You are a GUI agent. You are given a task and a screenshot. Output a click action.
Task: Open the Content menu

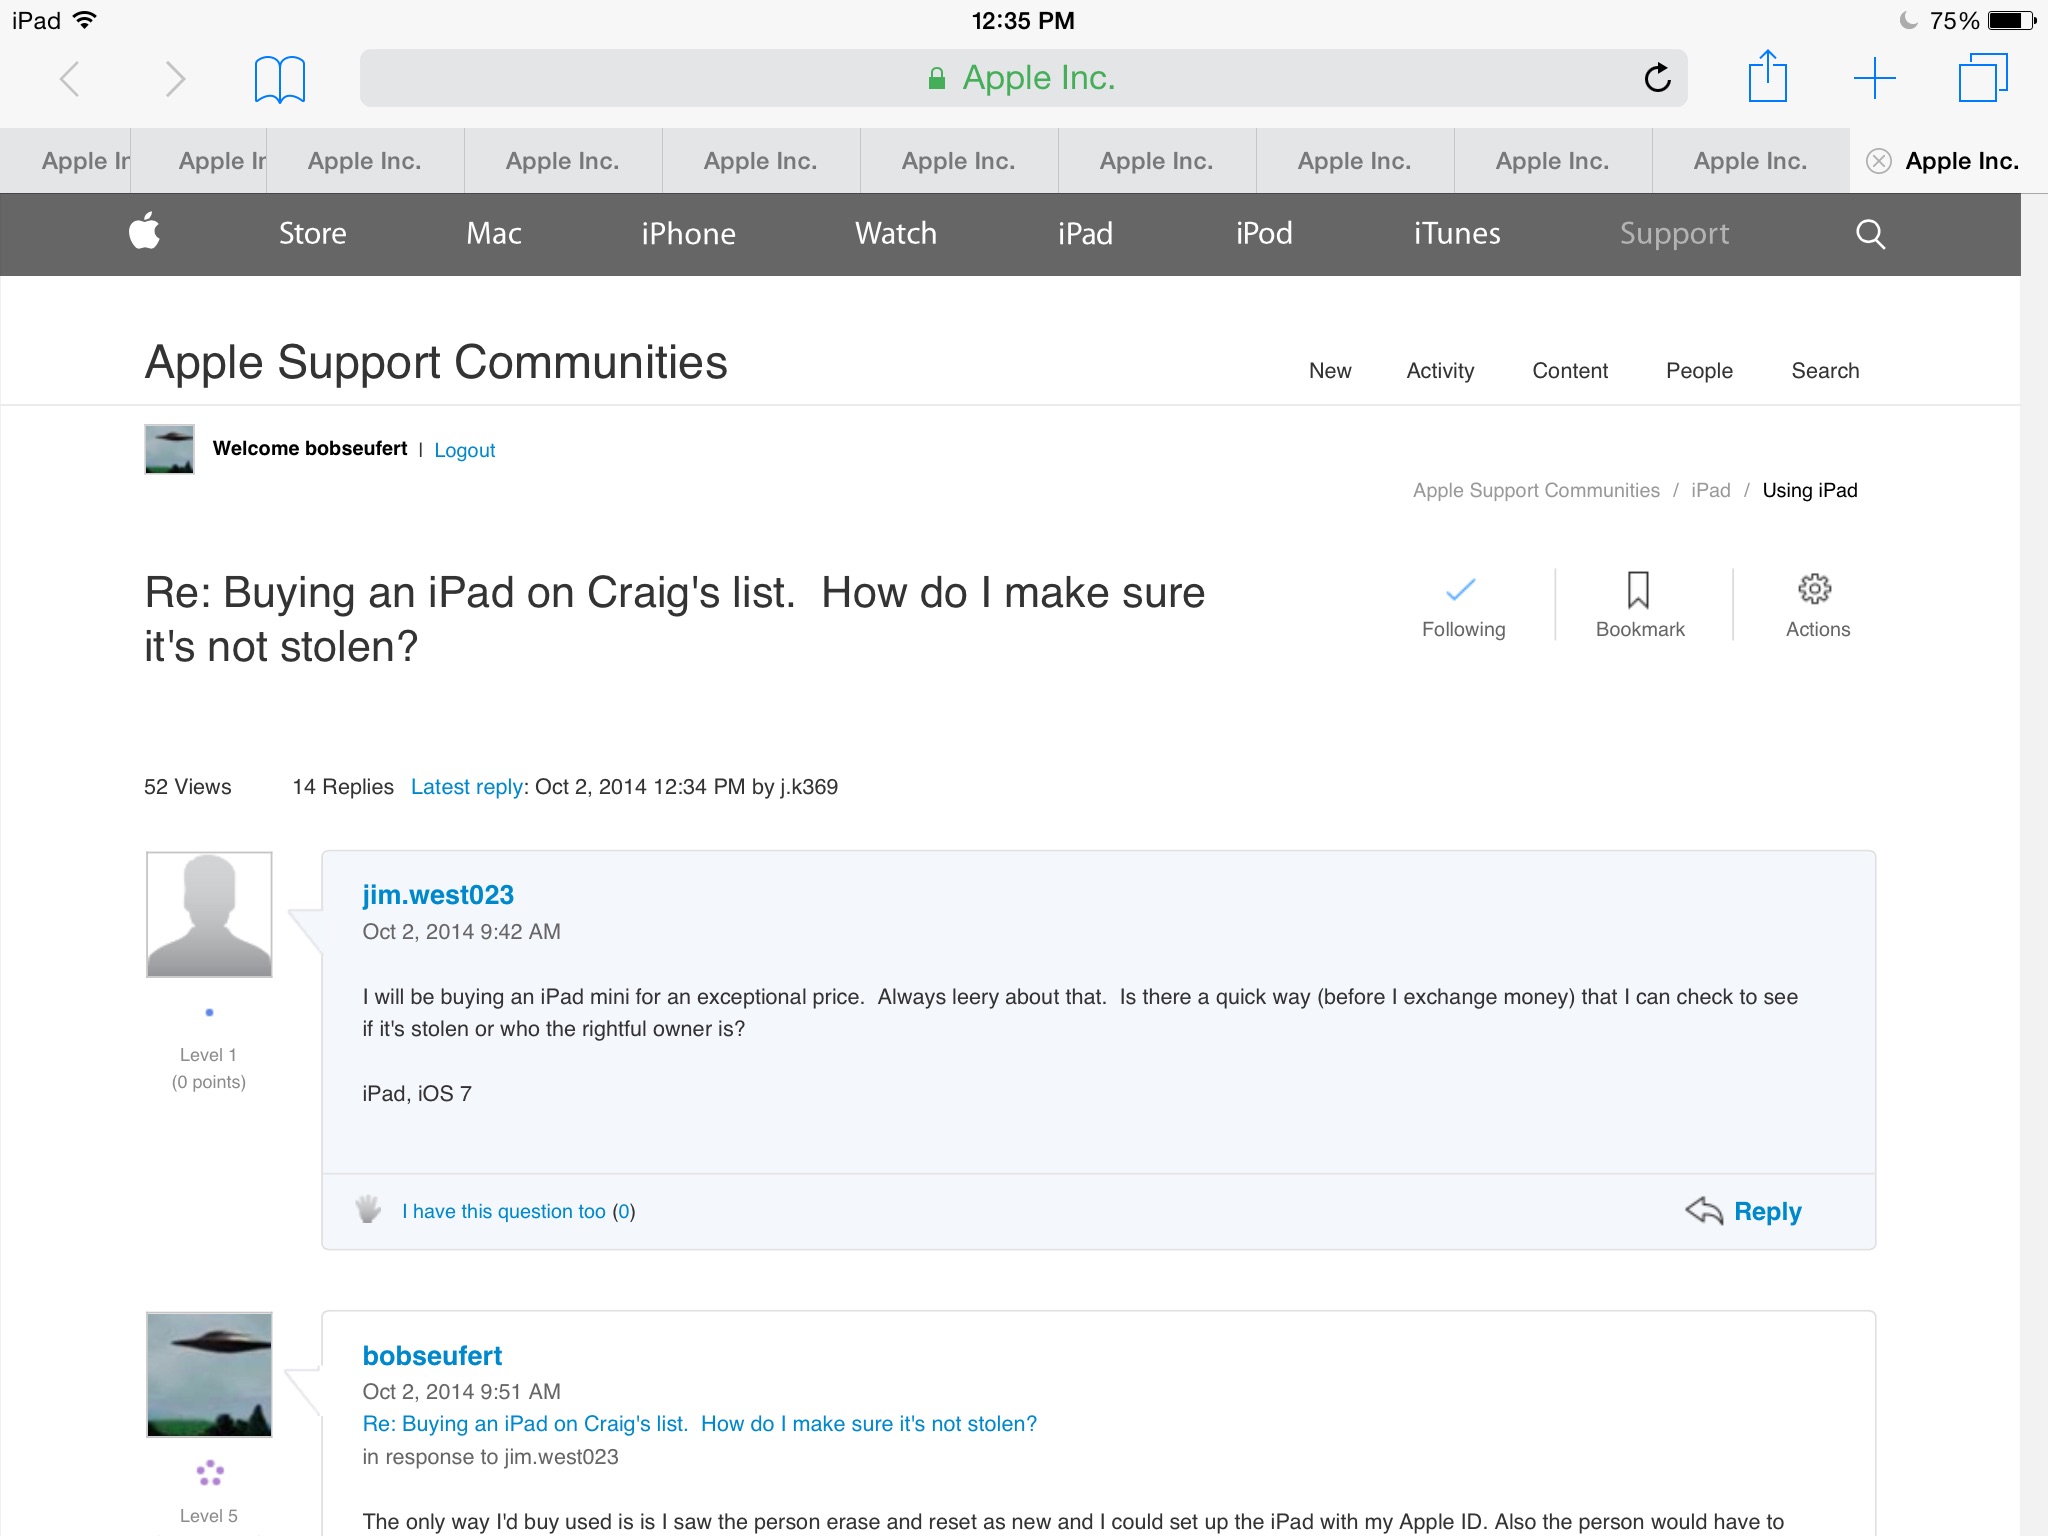point(1569,371)
